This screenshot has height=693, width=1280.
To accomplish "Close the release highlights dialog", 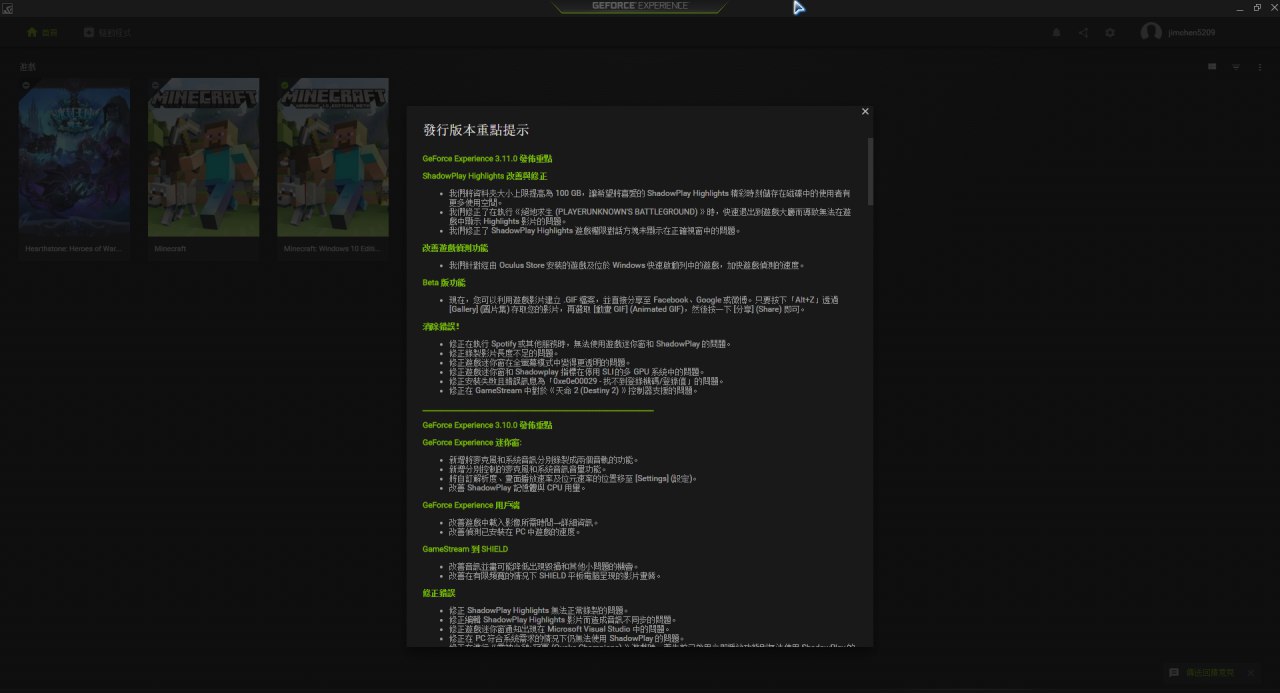I will [865, 112].
